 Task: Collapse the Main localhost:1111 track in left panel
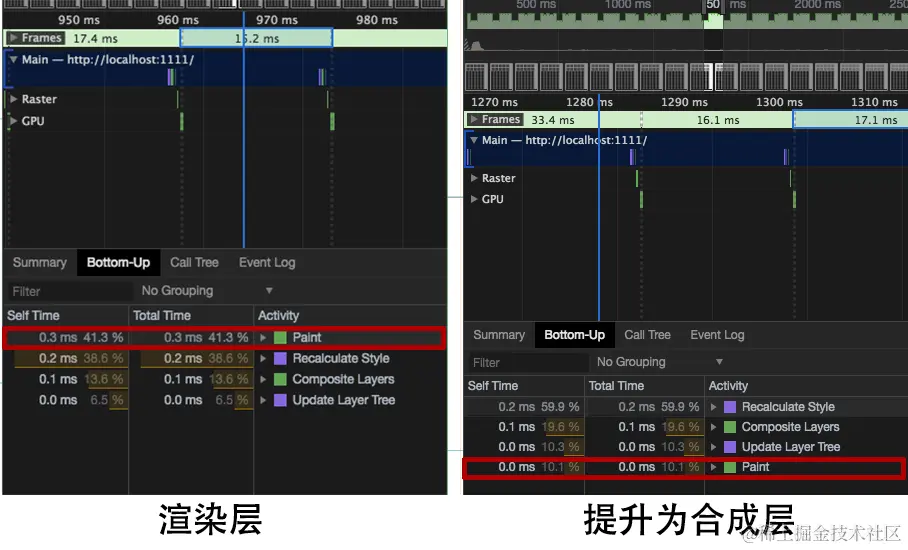[13, 60]
